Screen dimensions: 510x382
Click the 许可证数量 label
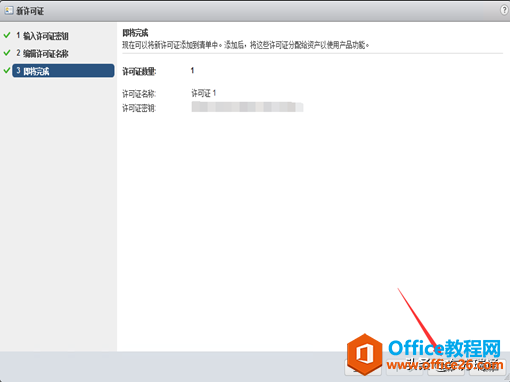tap(139, 71)
